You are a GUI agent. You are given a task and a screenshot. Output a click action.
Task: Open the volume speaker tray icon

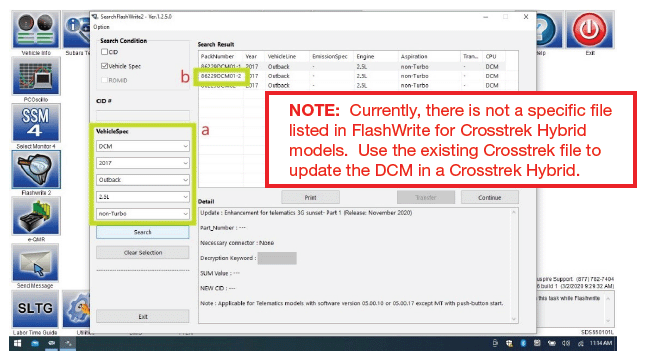pyautogui.click(x=566, y=343)
